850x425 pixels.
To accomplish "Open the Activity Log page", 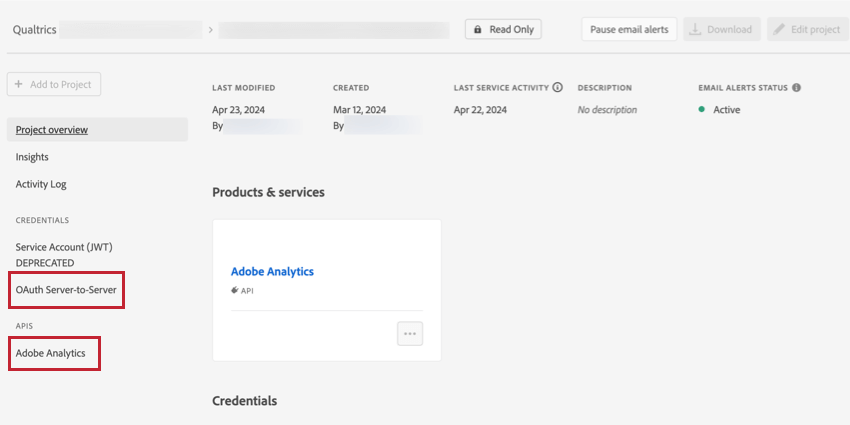I will point(41,184).
